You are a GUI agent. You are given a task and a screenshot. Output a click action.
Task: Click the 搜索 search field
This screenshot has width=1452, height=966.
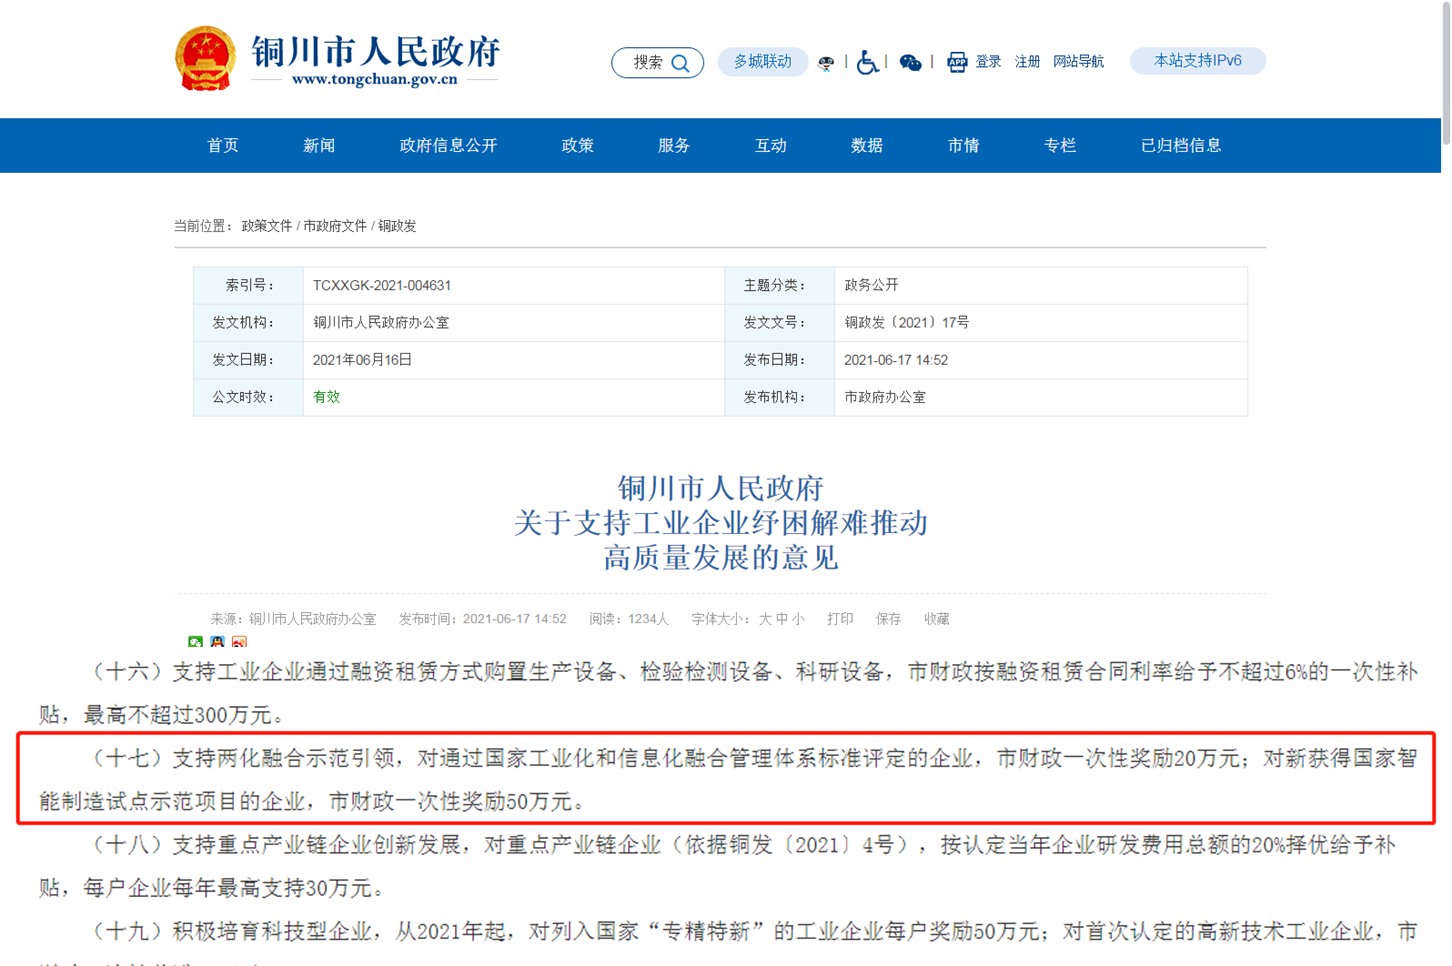click(x=657, y=62)
